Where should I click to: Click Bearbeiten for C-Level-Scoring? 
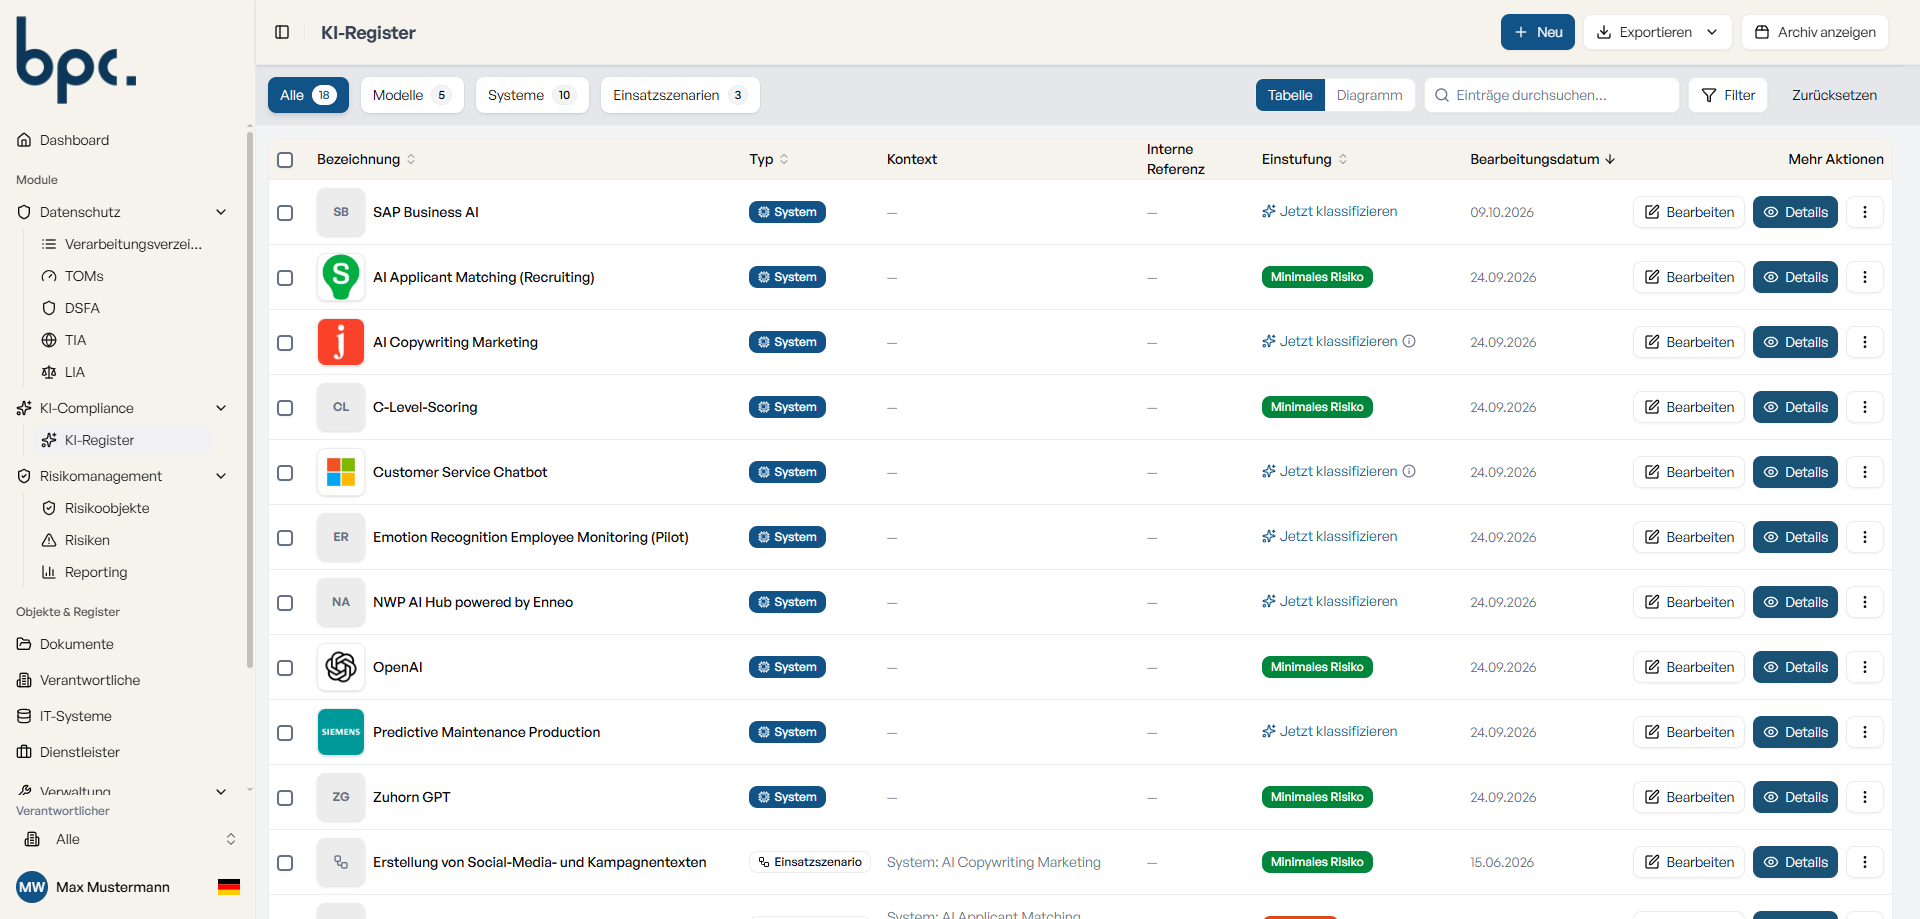click(x=1689, y=407)
